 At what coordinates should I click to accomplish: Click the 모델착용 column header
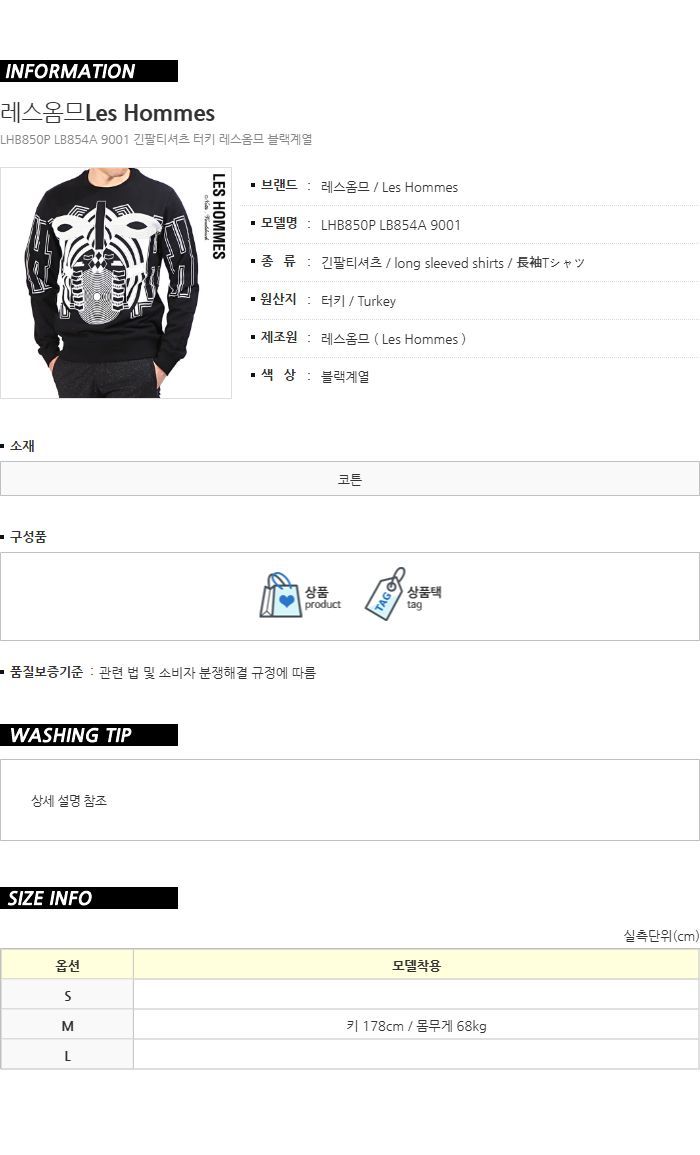416,965
